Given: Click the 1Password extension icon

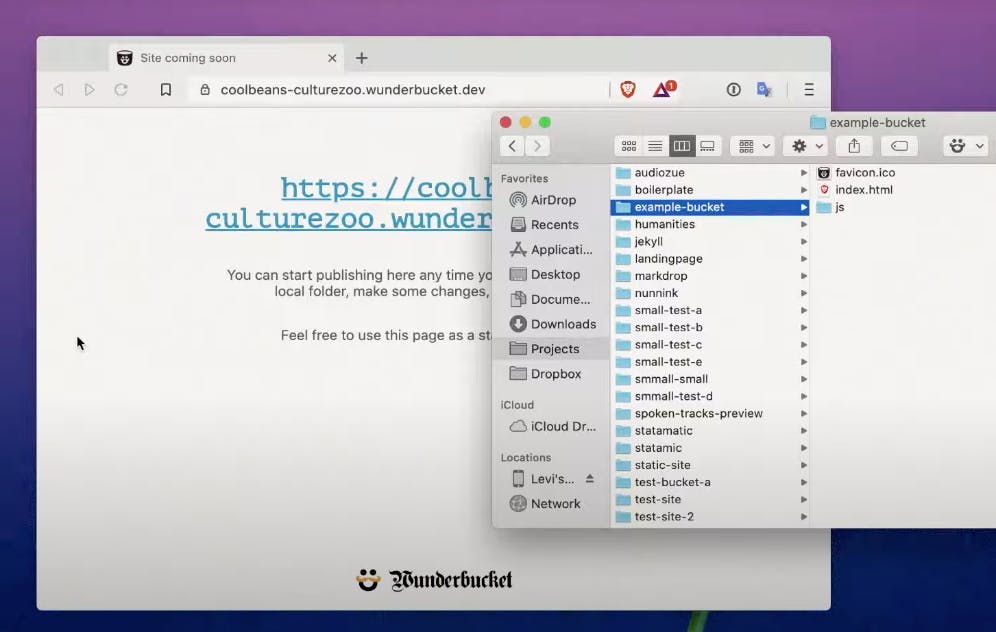Looking at the screenshot, I should 734,90.
